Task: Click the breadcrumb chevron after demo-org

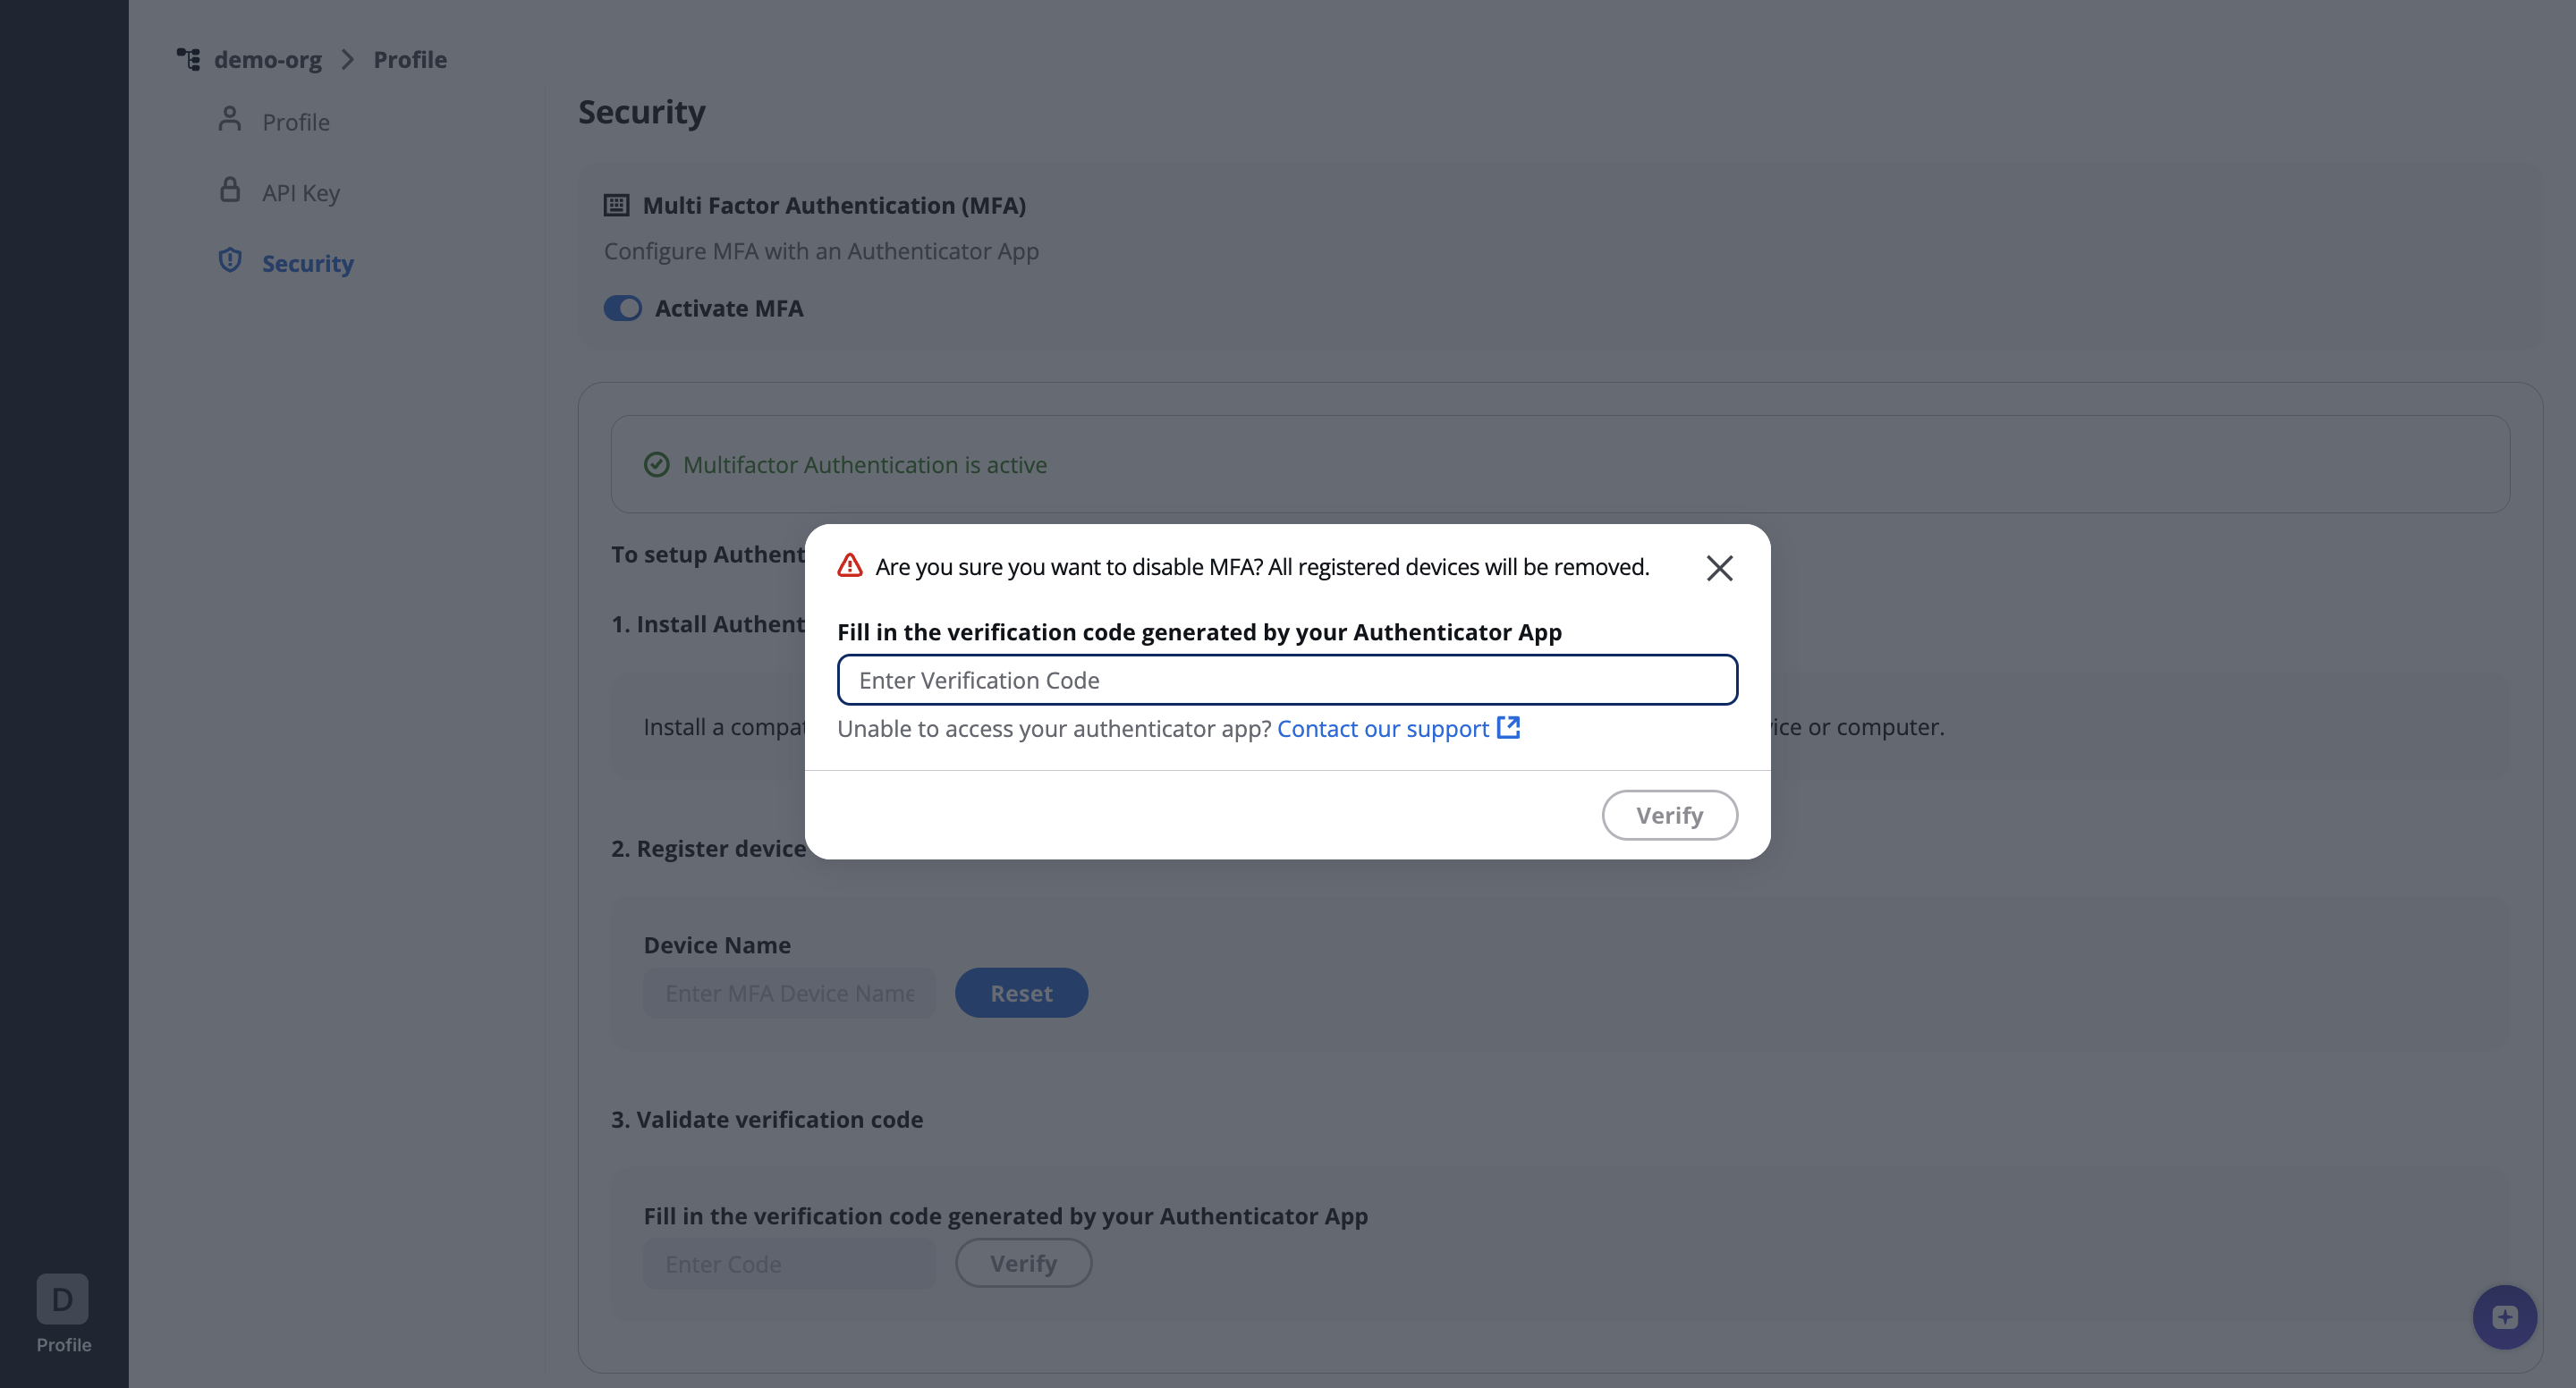Action: (348, 59)
